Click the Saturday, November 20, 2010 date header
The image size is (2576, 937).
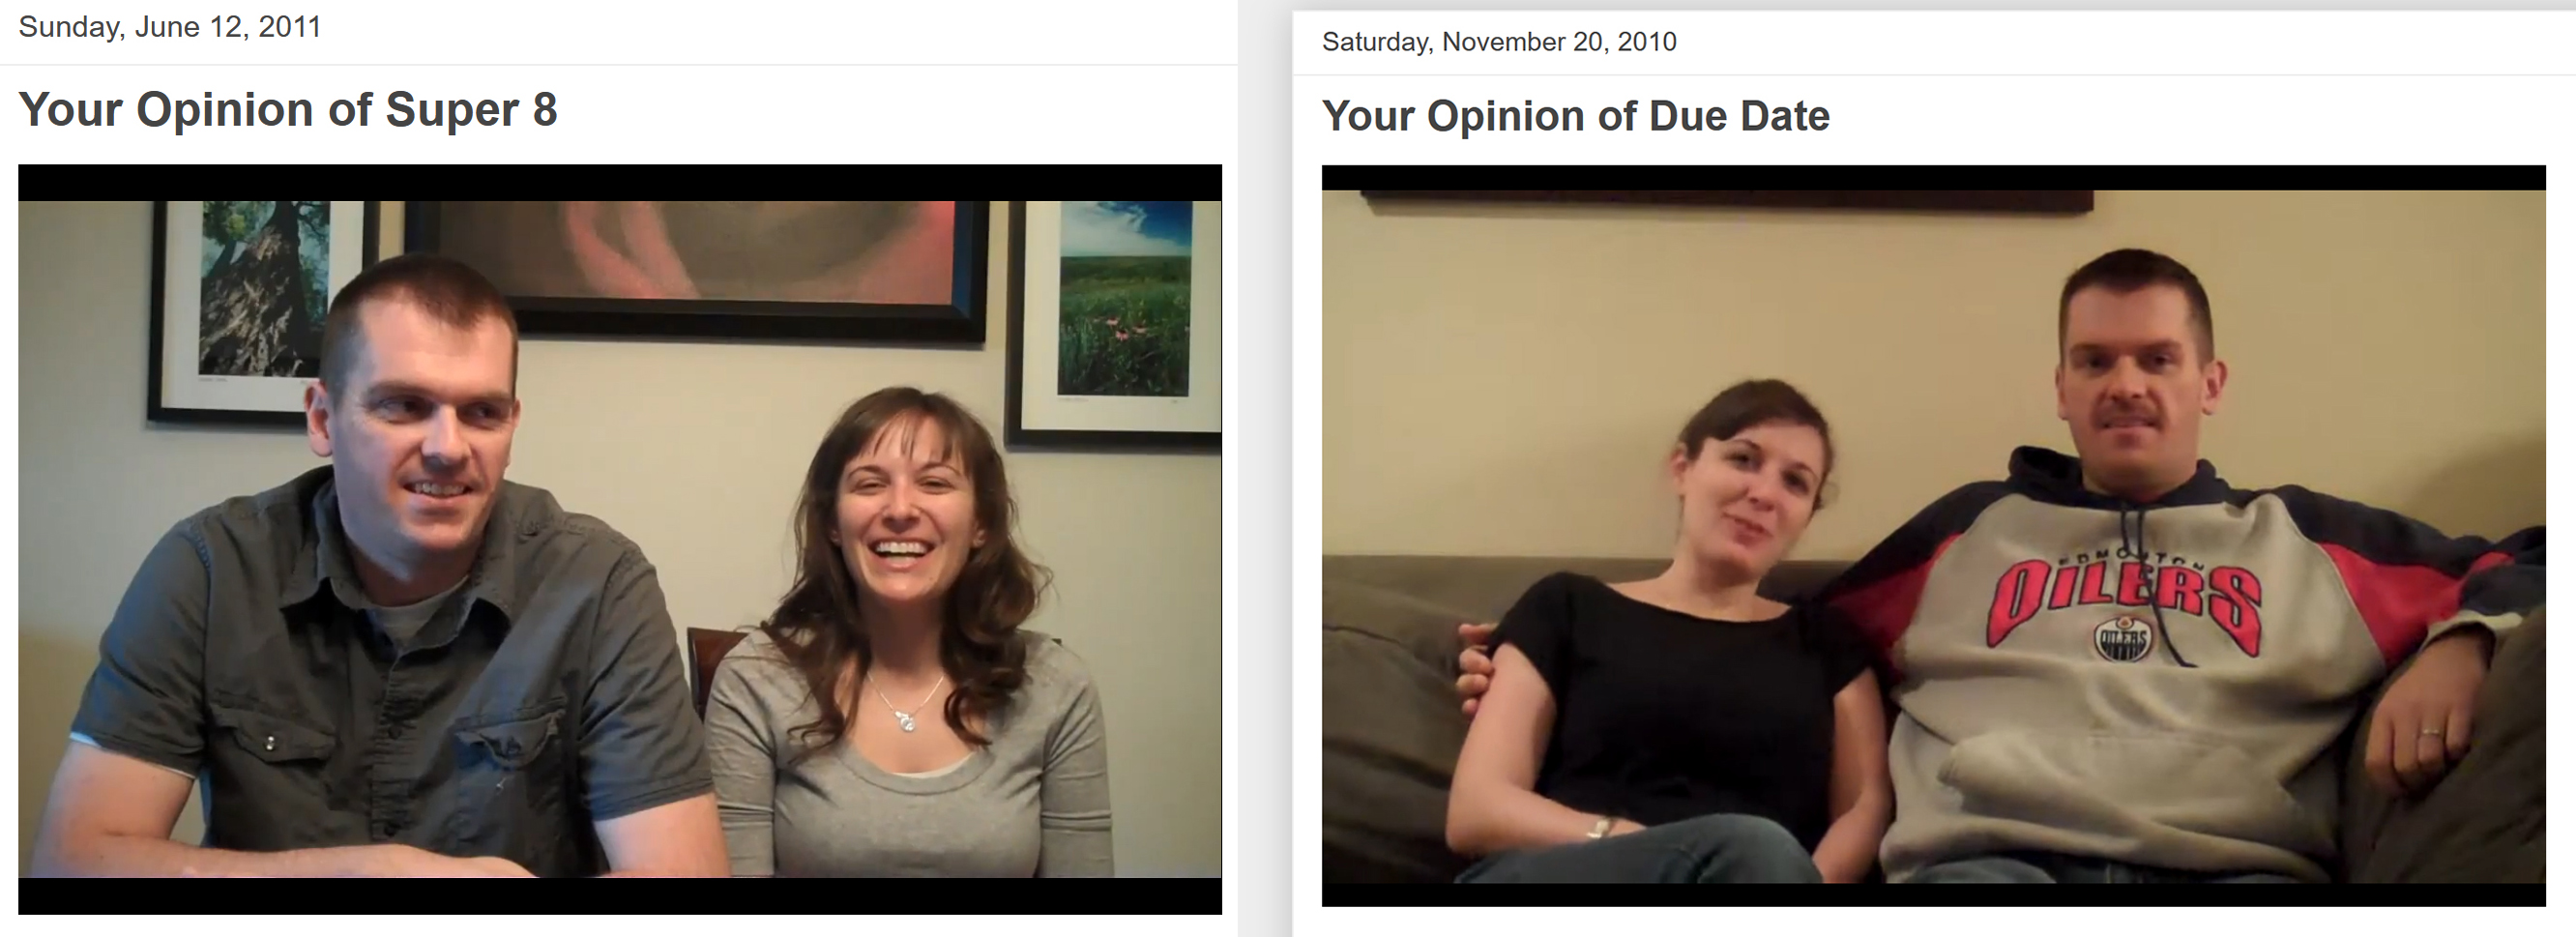click(1499, 42)
